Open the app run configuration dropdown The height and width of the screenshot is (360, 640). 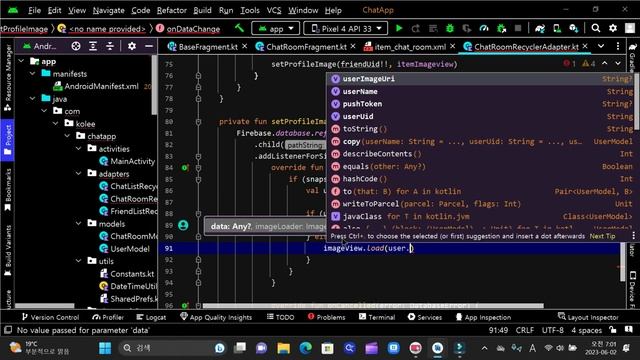click(276, 28)
